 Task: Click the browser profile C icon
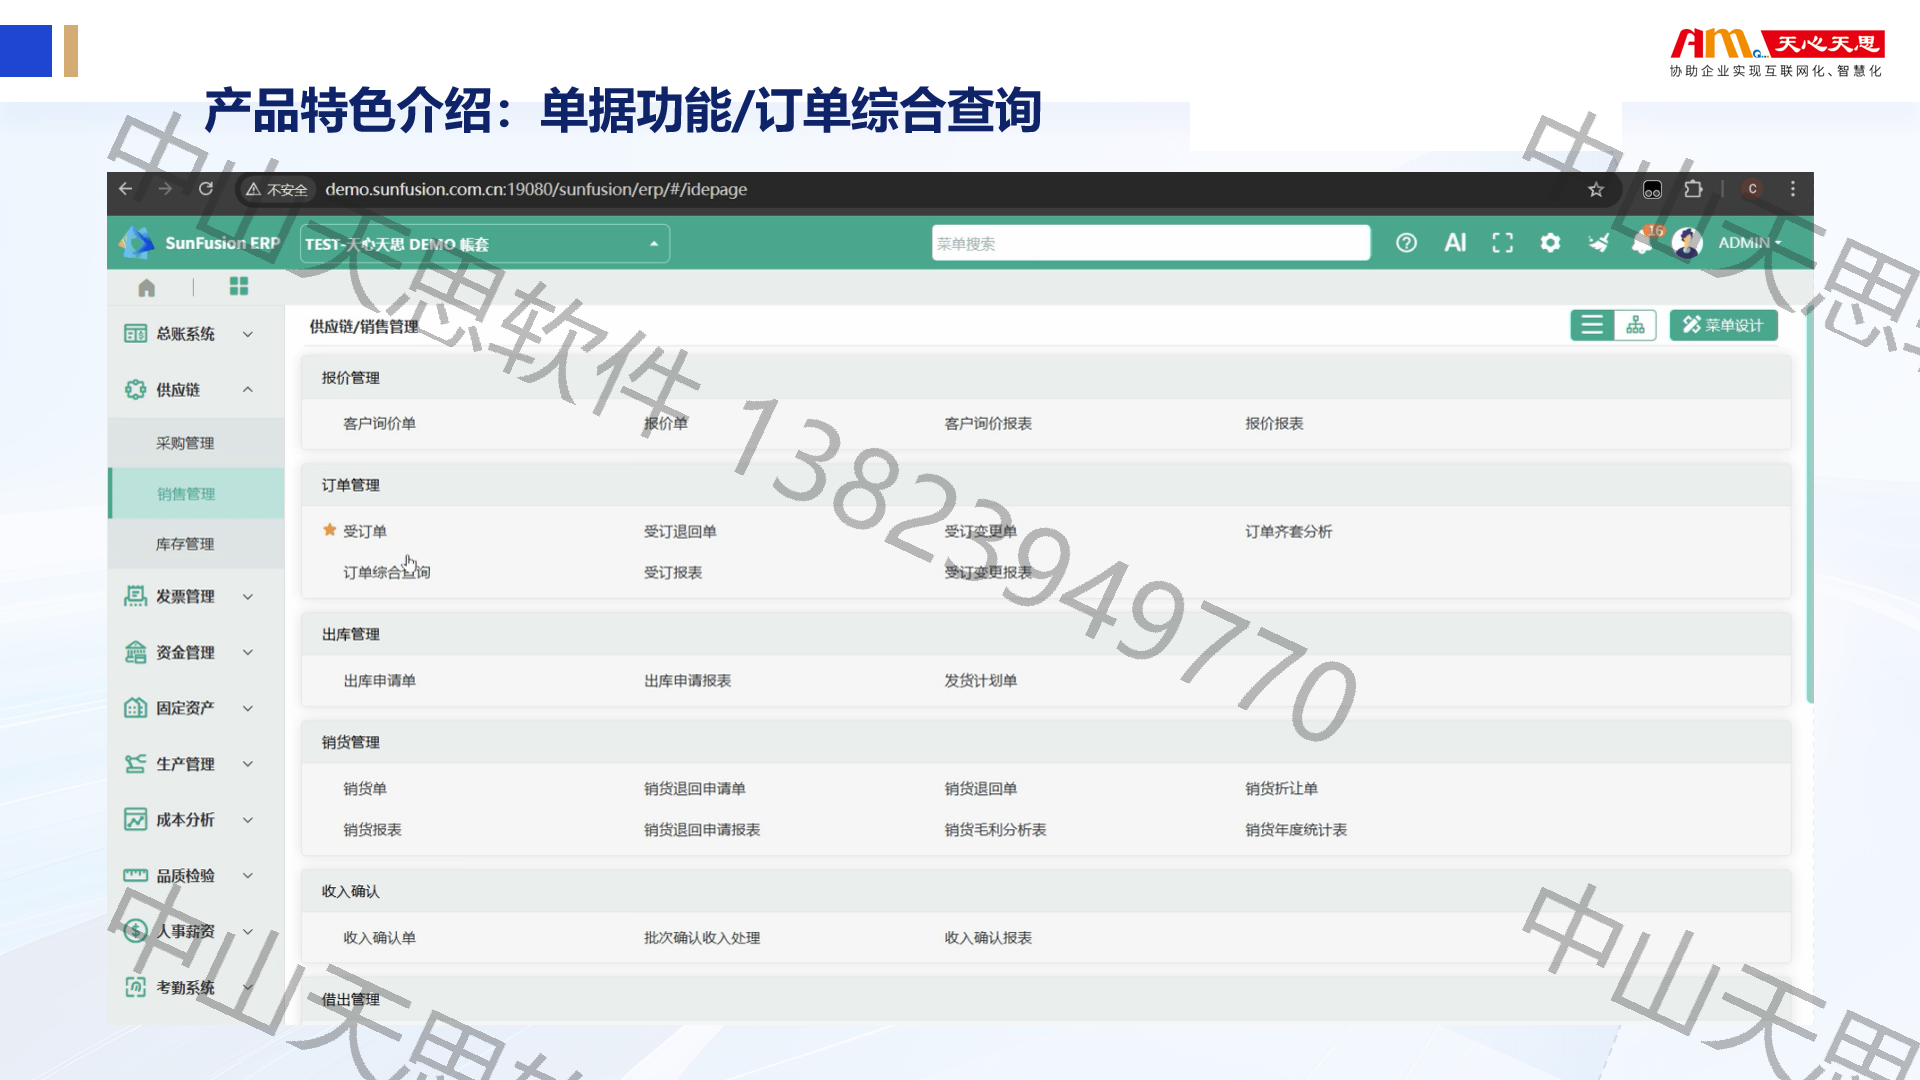[1752, 189]
